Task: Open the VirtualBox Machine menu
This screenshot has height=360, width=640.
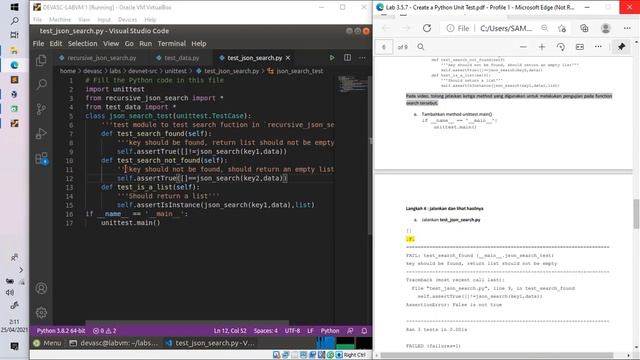Action: 60,20
